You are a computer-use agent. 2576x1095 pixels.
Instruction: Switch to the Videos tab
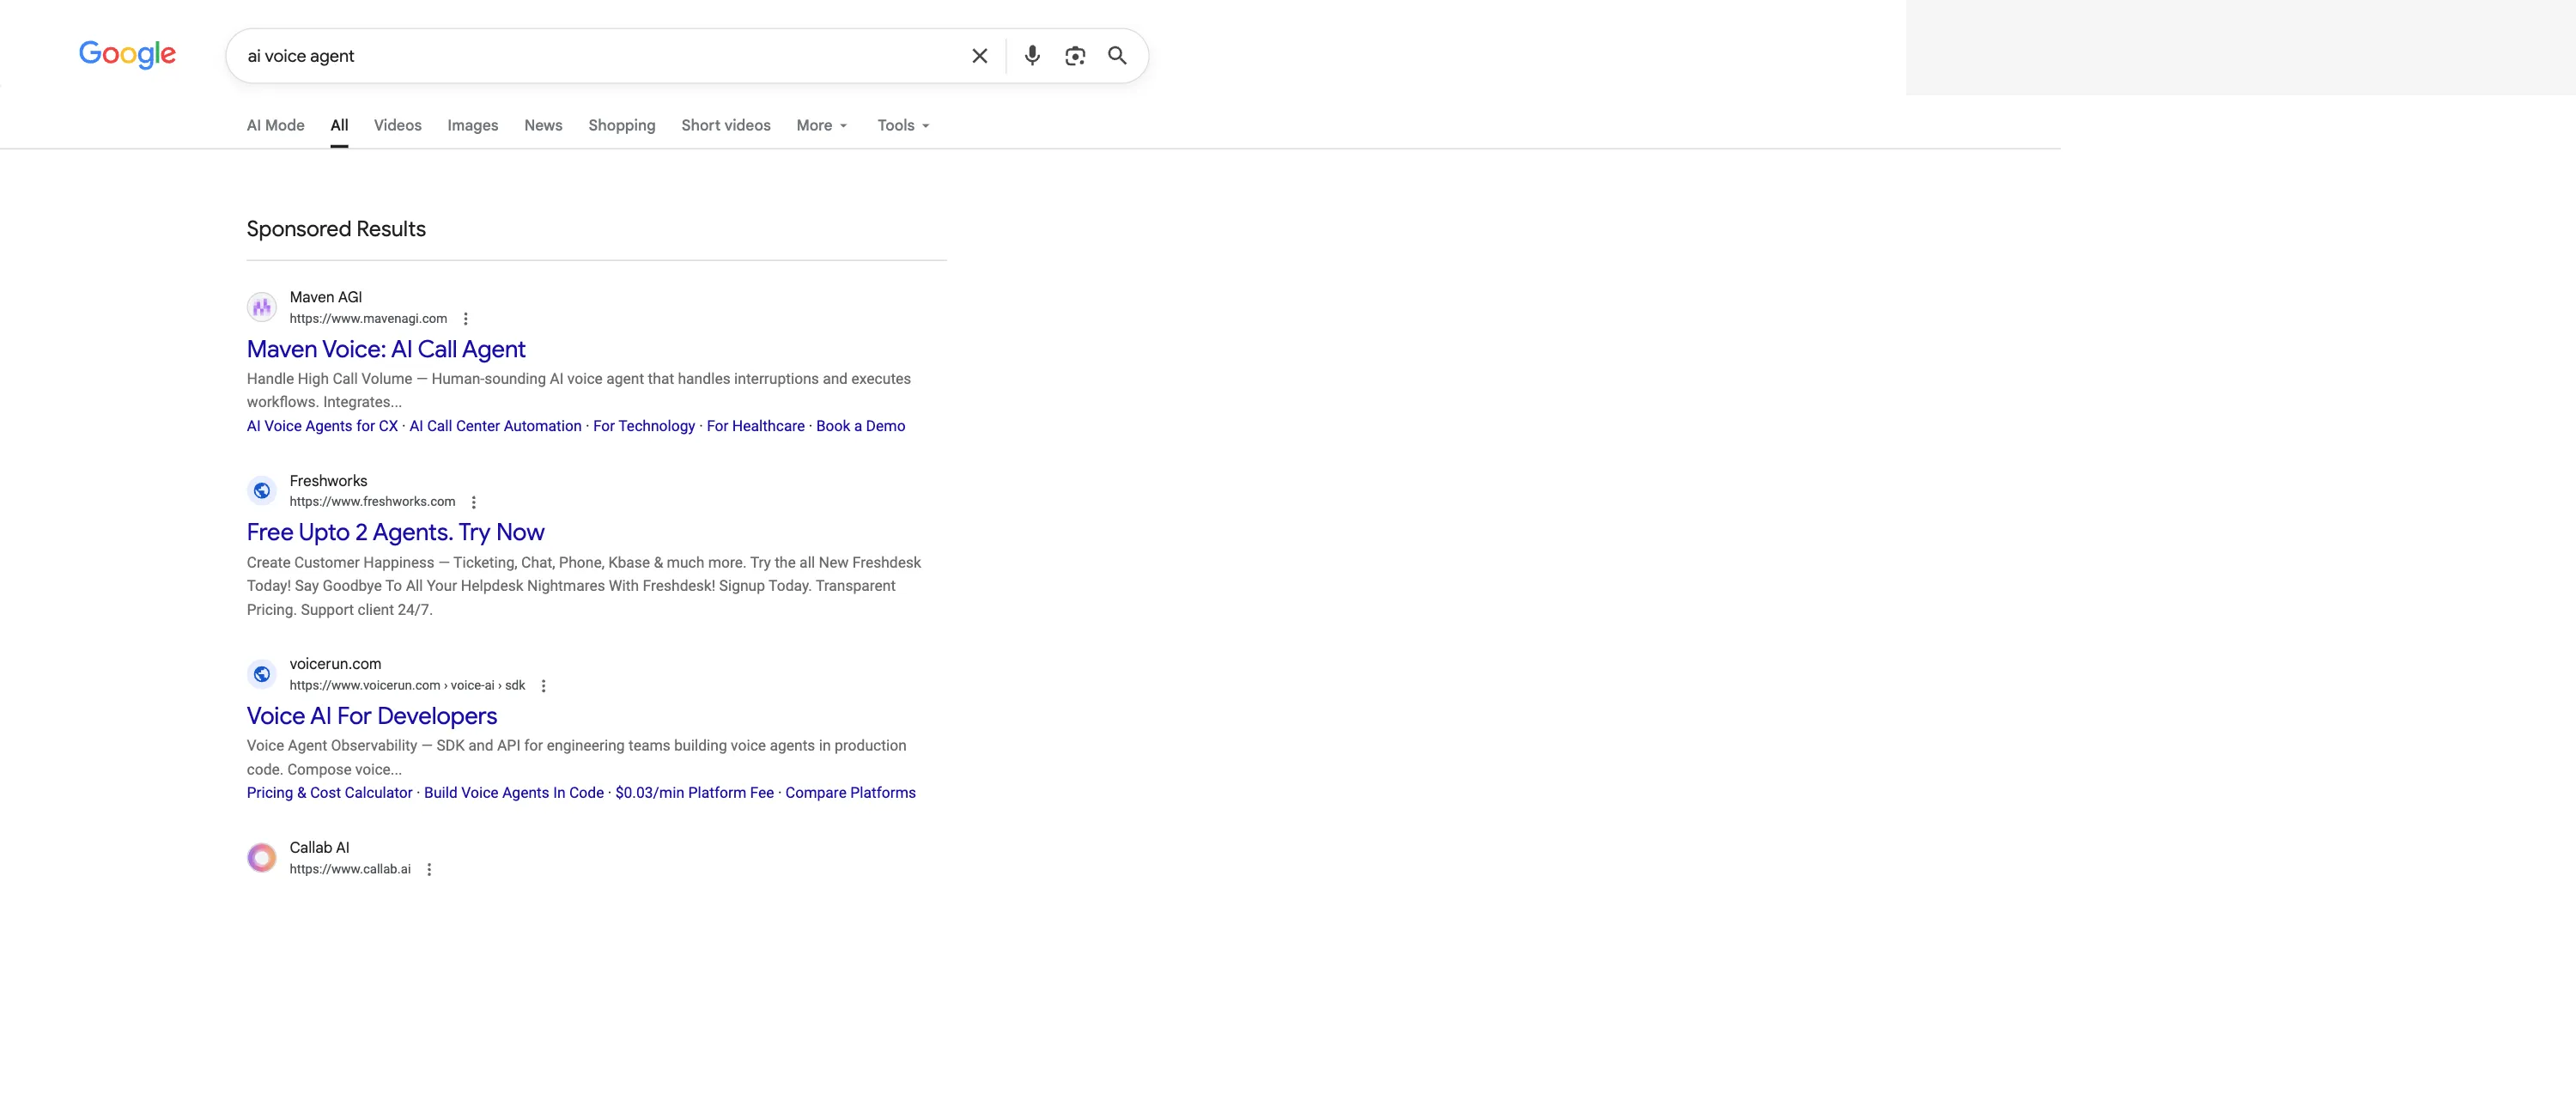pyautogui.click(x=397, y=125)
